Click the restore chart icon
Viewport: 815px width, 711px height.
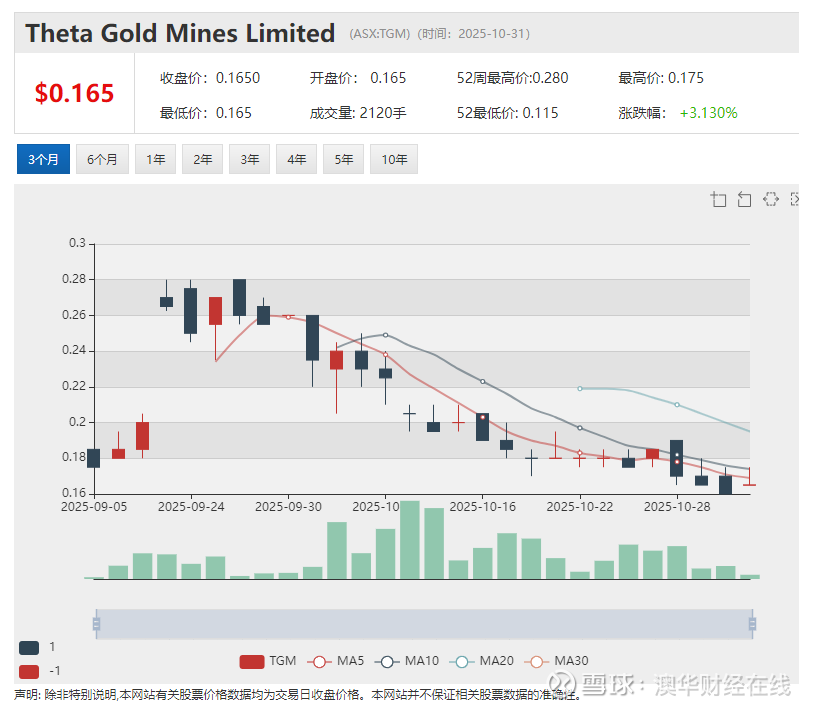pyautogui.click(x=771, y=199)
